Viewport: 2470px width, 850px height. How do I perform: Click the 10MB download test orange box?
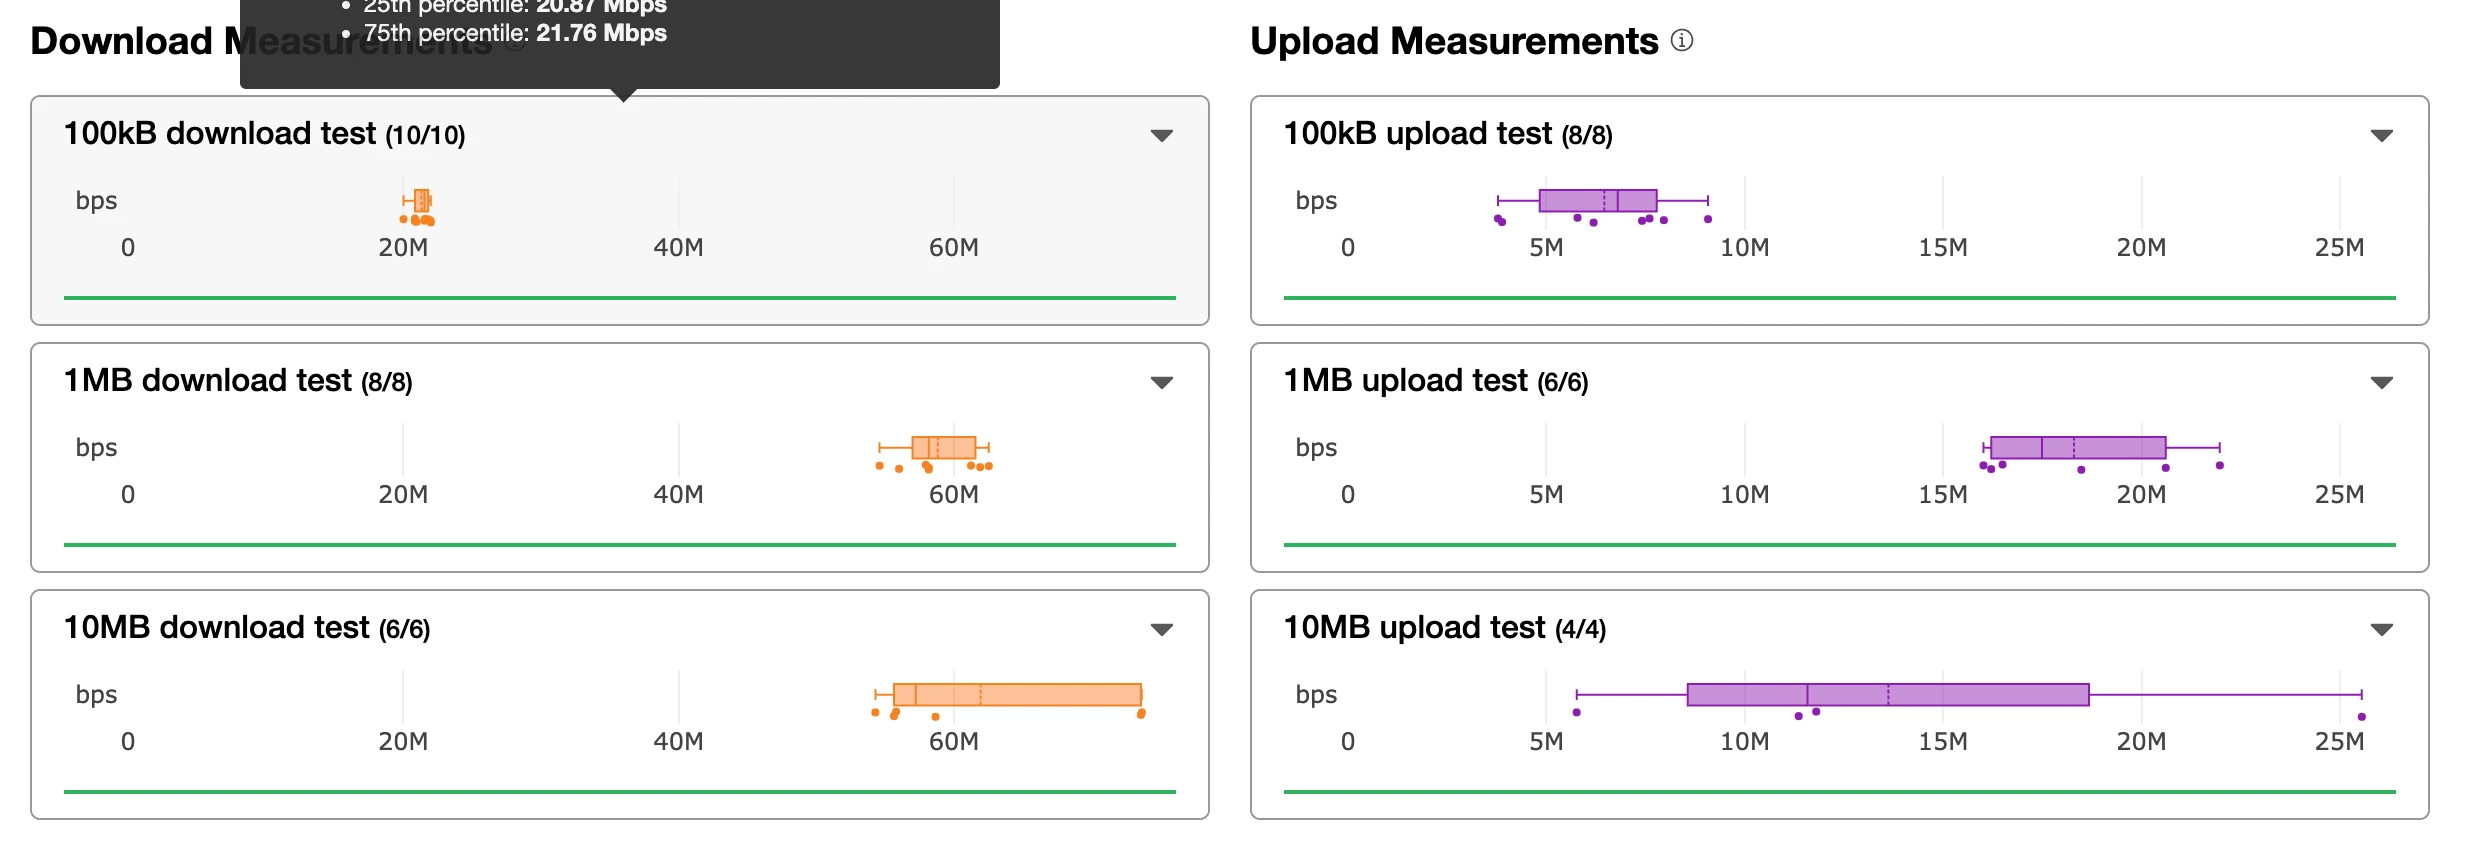pyautogui.click(x=1017, y=694)
